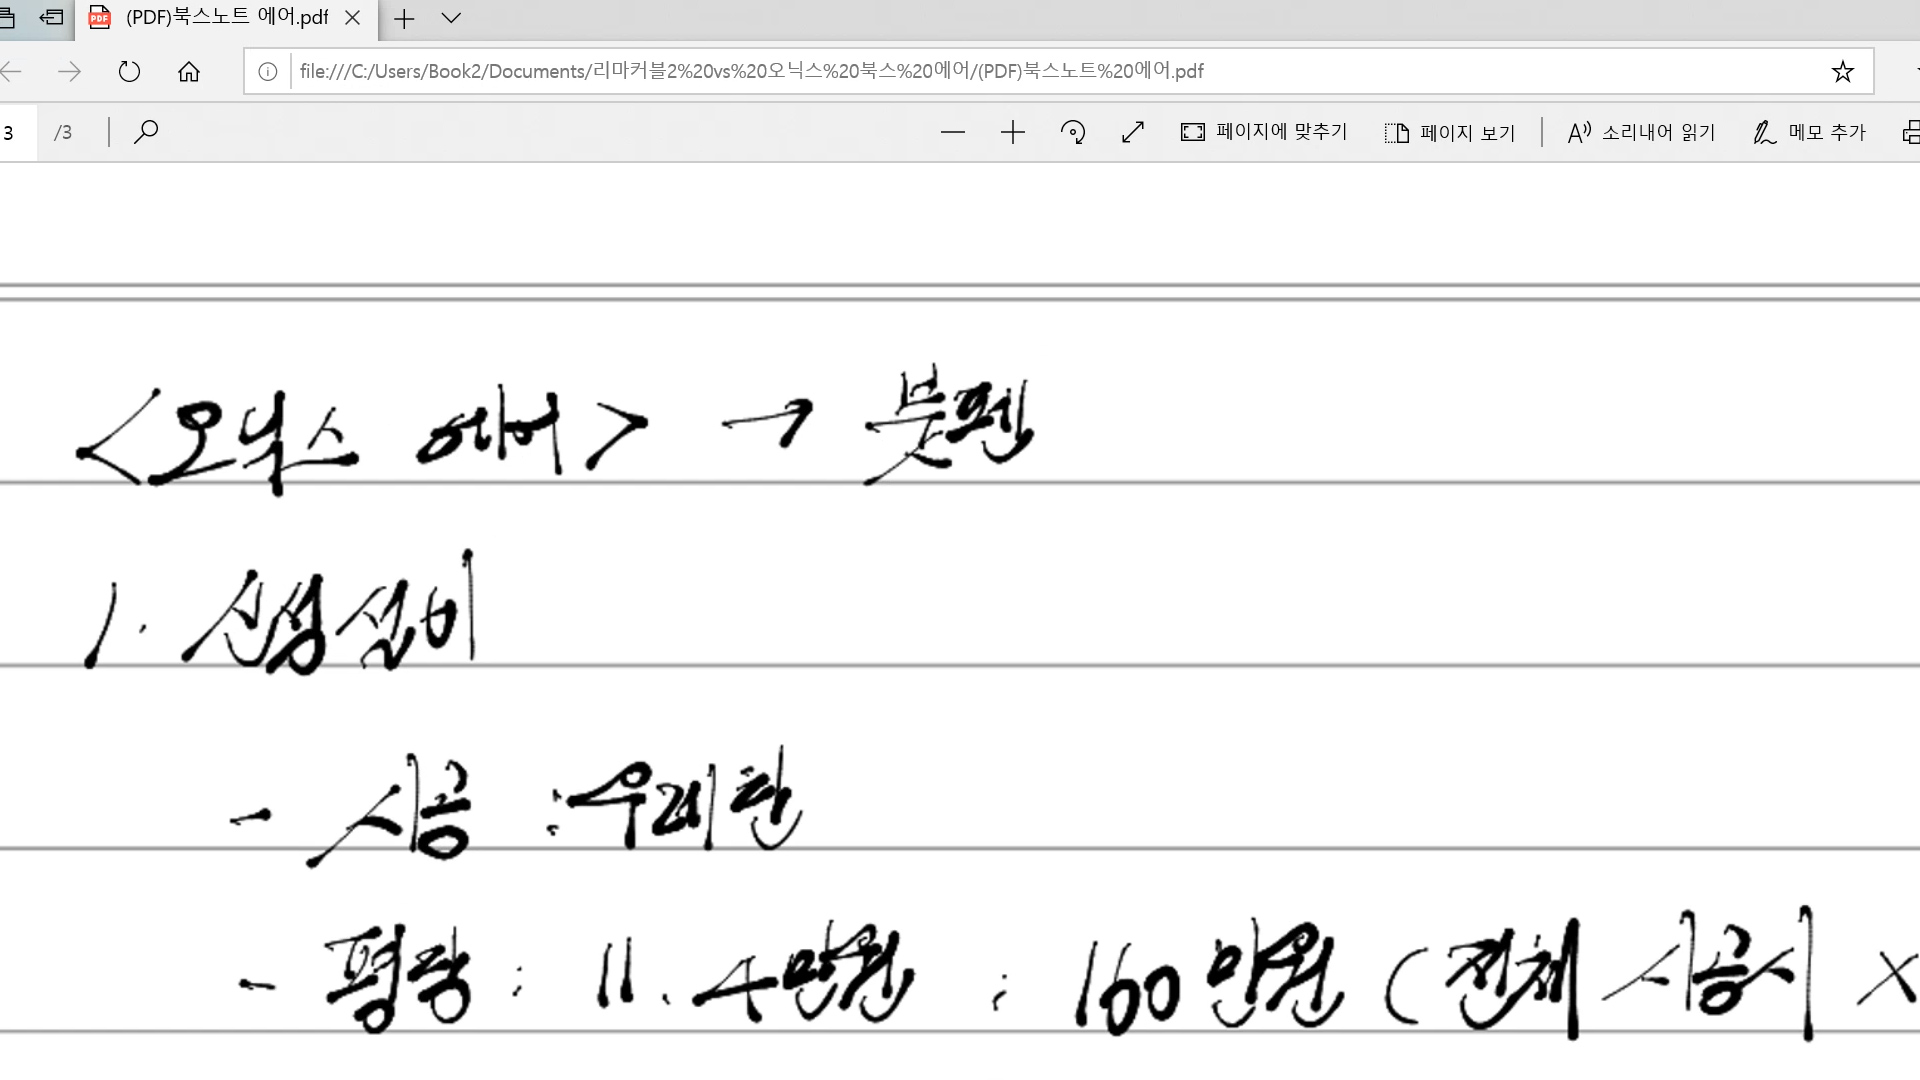Start 소리내어 읽기 read aloud
Image resolution: width=1920 pixels, height=1080 pixels.
[x=1640, y=132]
